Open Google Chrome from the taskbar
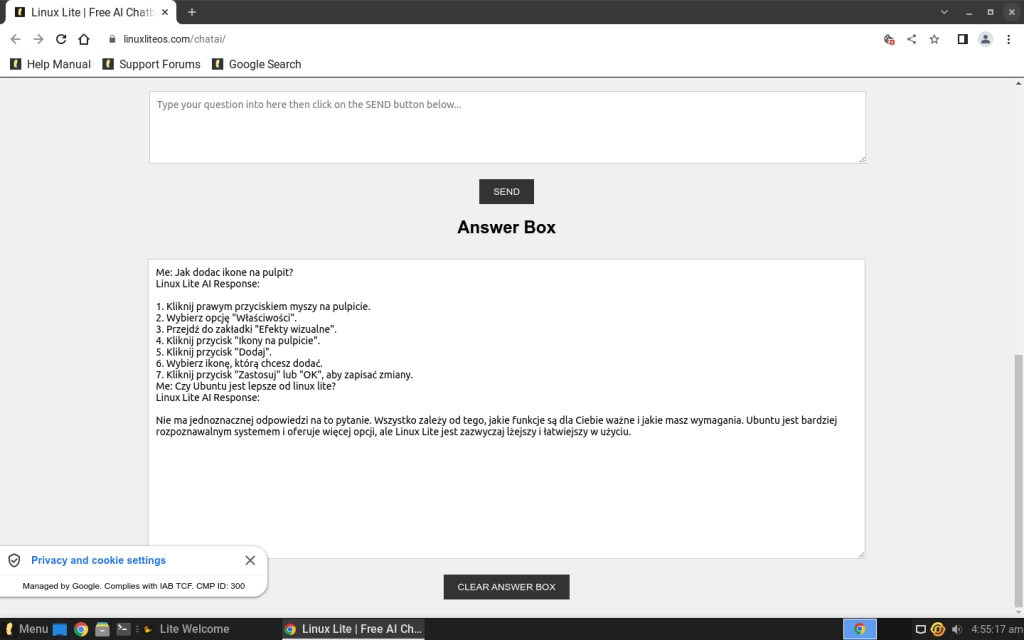Viewport: 1024px width, 640px height. pyautogui.click(x=80, y=629)
